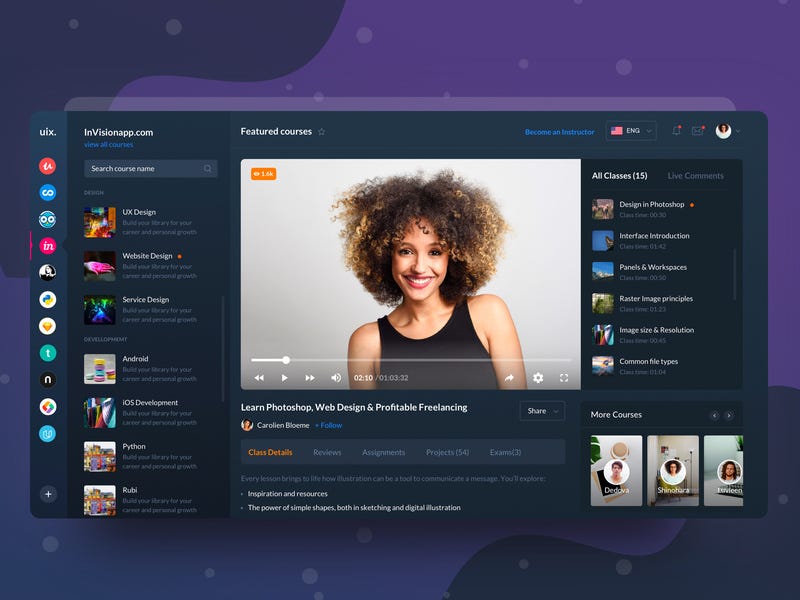
Task: Fast-forward the video
Action: [x=310, y=378]
